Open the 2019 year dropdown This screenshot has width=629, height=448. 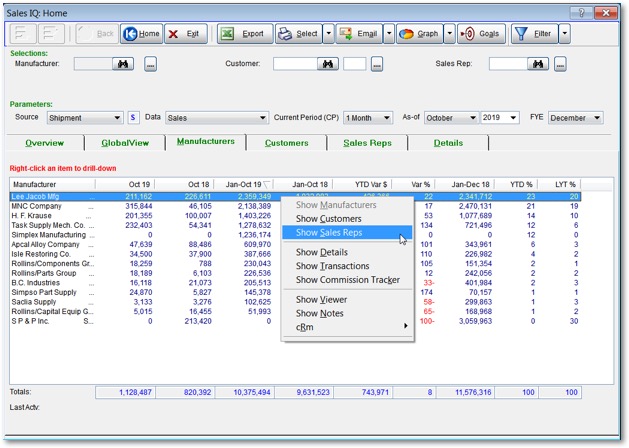pyautogui.click(x=500, y=118)
